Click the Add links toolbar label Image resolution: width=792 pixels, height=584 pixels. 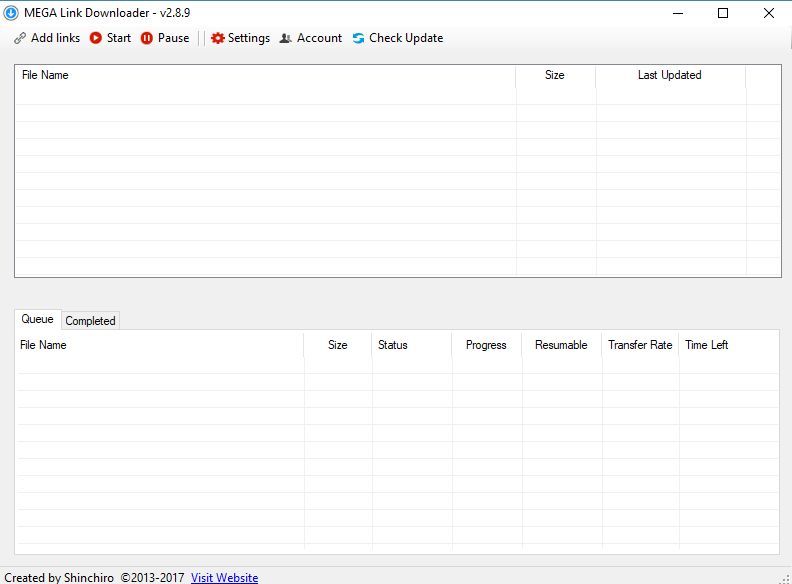click(x=56, y=38)
